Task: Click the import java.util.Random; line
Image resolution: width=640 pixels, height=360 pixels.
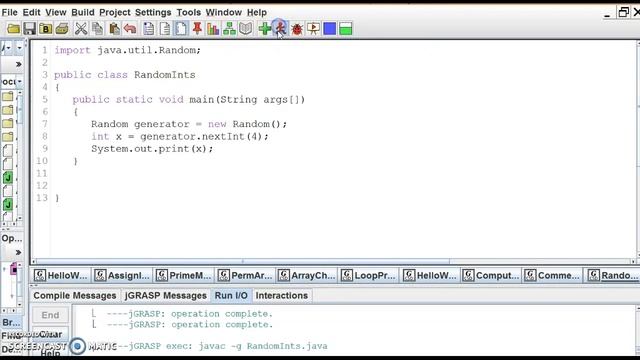Action: (127, 50)
